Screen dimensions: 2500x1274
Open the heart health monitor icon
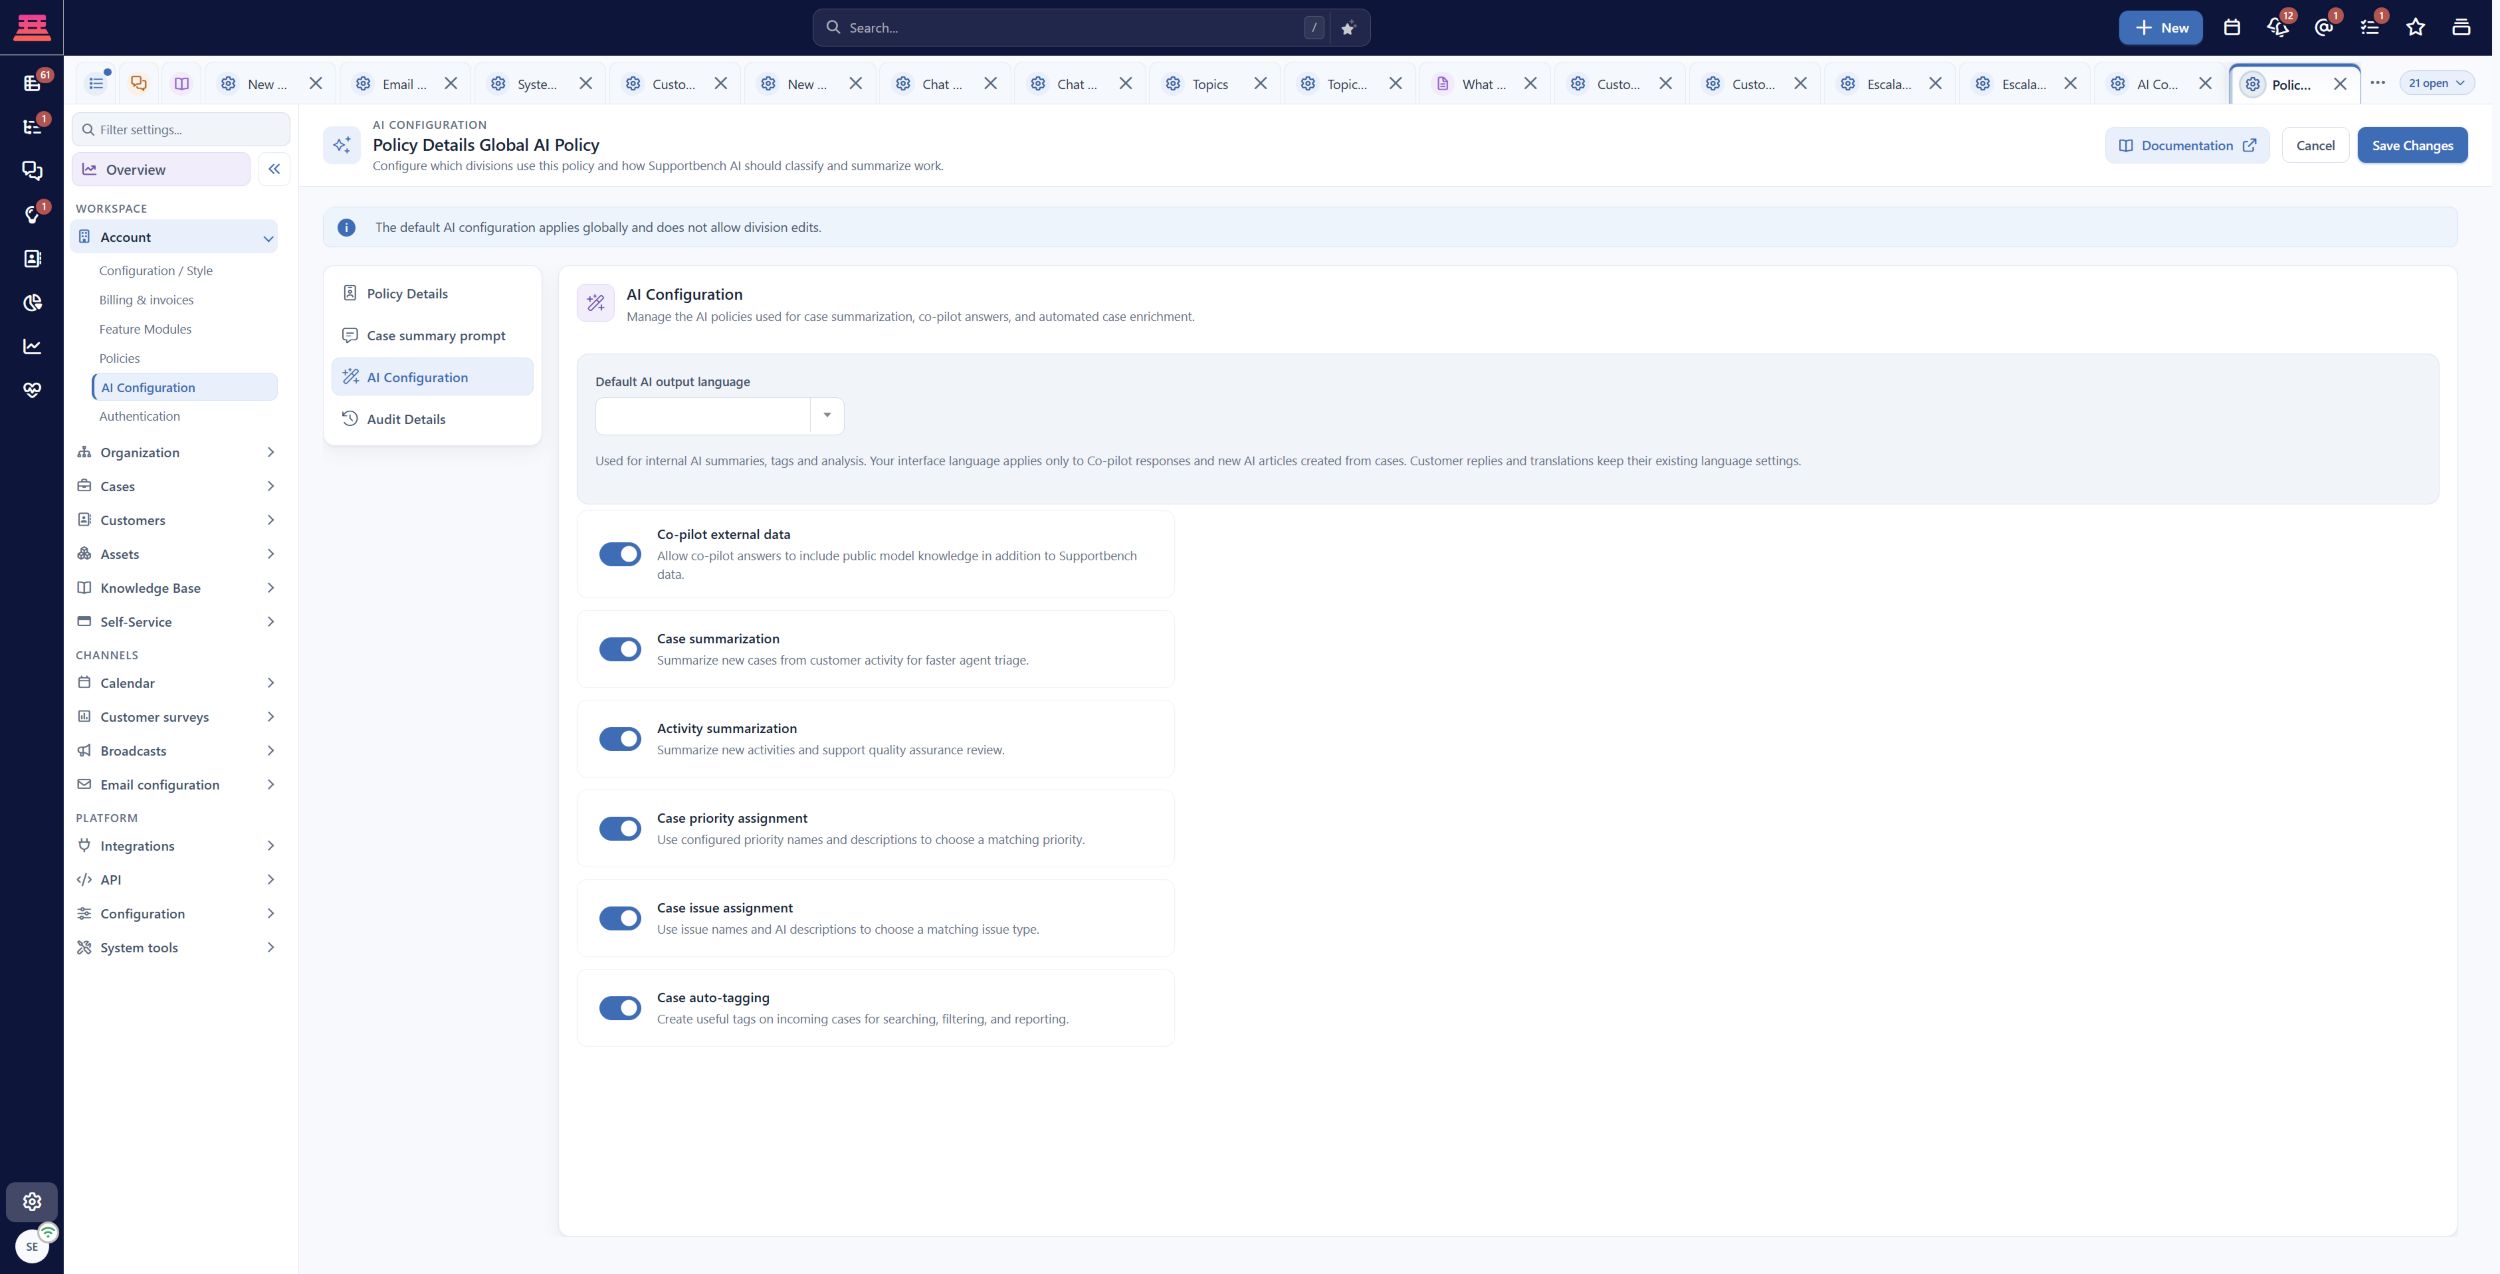pyautogui.click(x=32, y=391)
